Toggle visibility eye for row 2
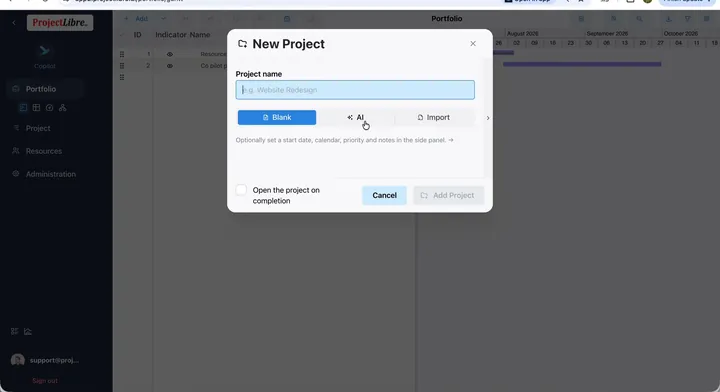Viewport: 720px width, 392px height. pyautogui.click(x=169, y=66)
